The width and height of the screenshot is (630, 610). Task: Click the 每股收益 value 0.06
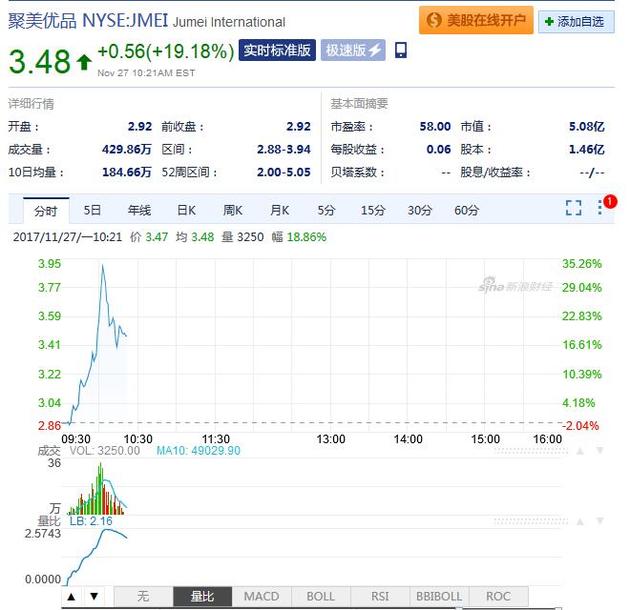439,149
